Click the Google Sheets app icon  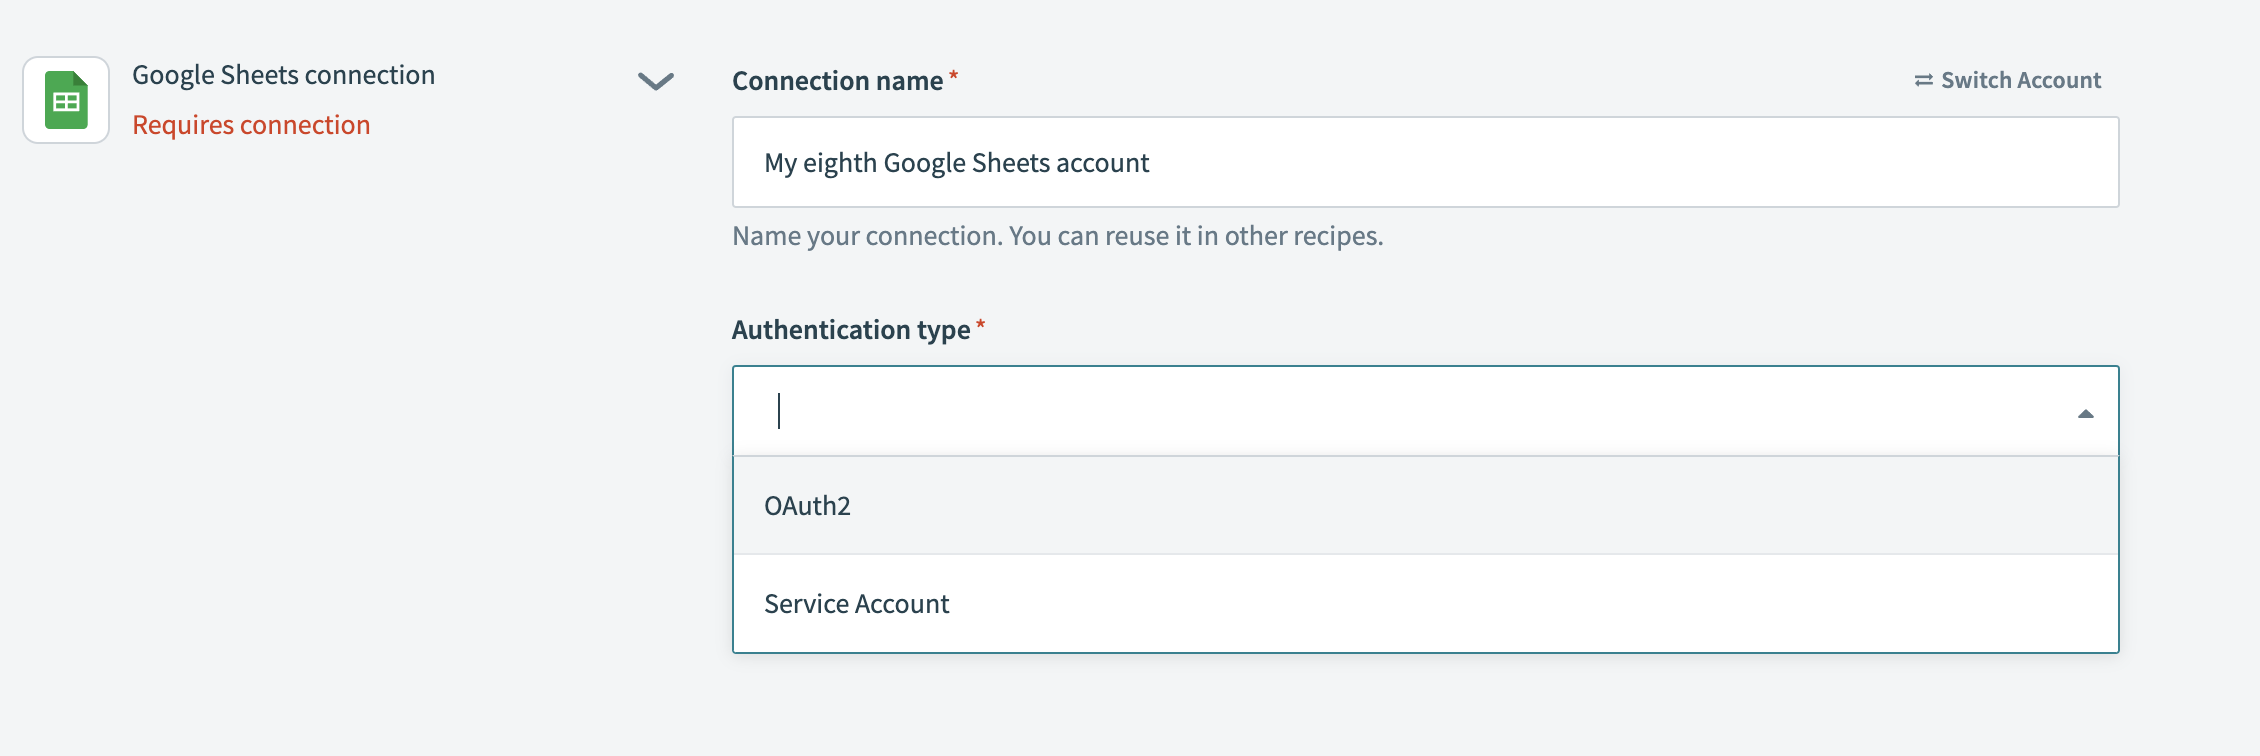click(66, 100)
